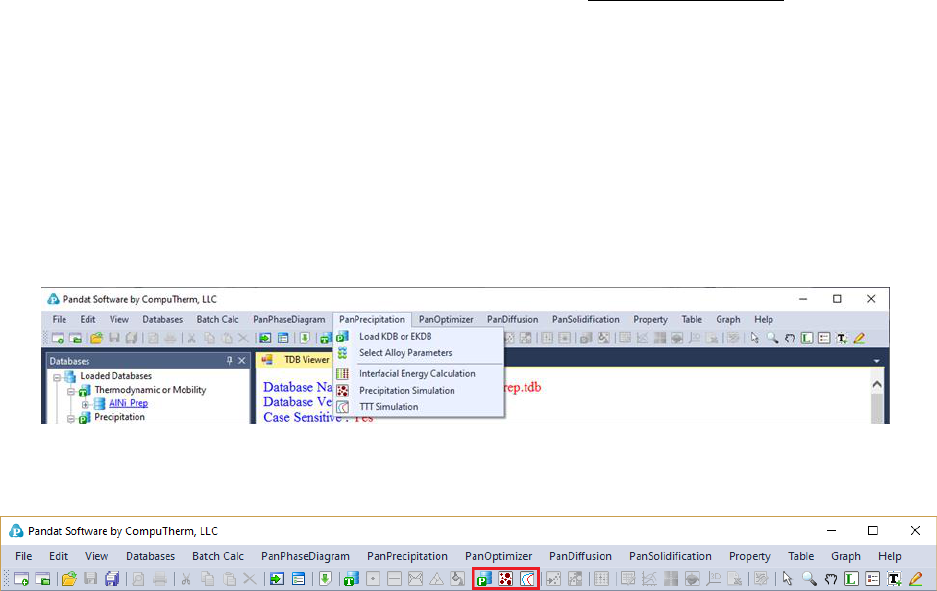Click the pencil draw icon in lower window toolbar
Screen dimensions: 937x591
[x=915, y=578]
